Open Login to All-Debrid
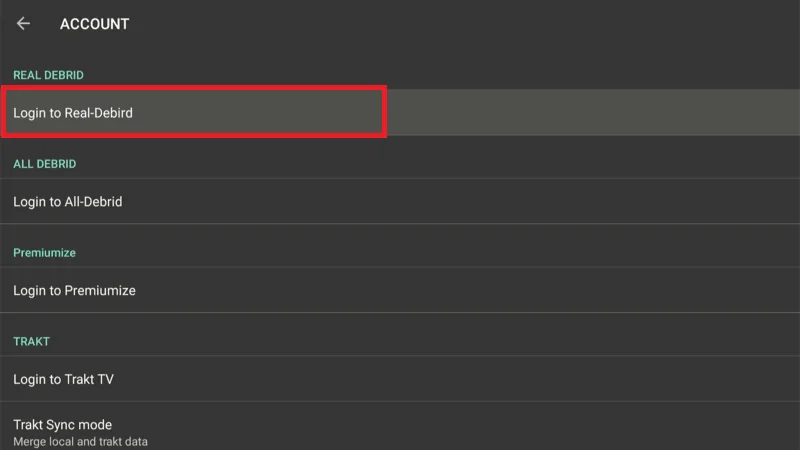The height and width of the screenshot is (450, 800). [x=68, y=202]
